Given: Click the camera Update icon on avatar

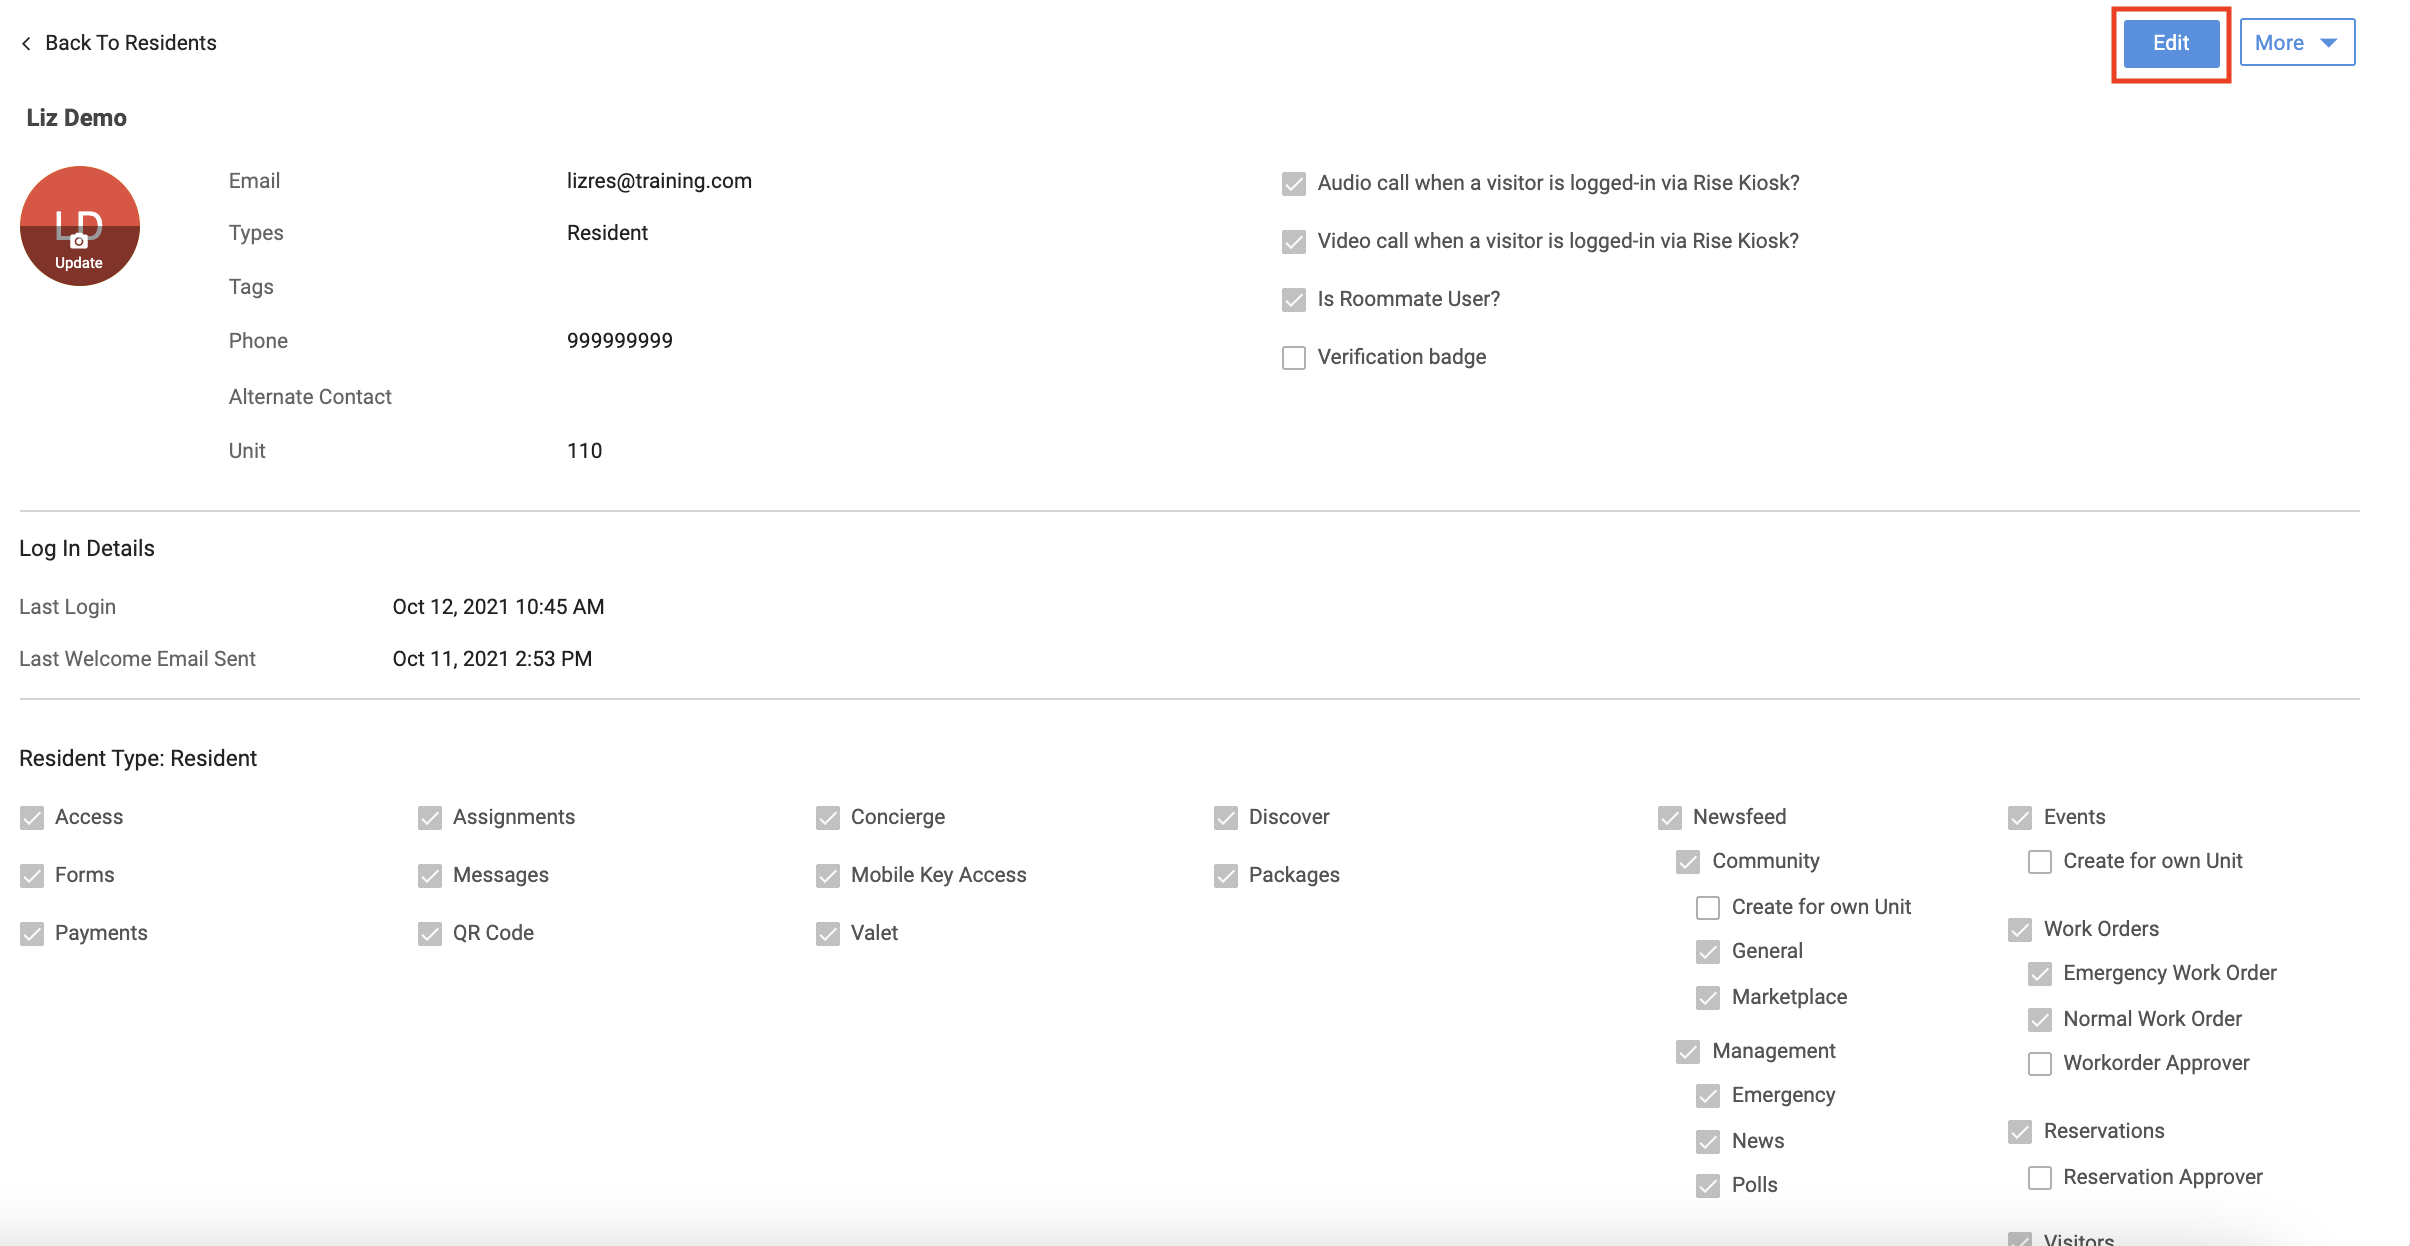Looking at the screenshot, I should click(79, 241).
